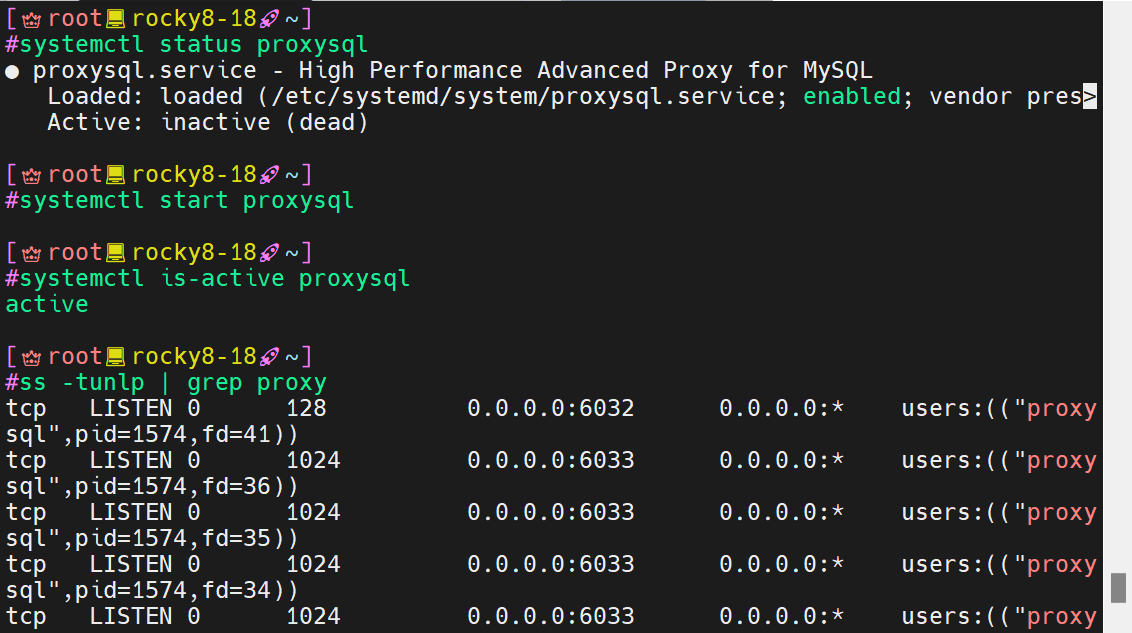Click the command 'systemctl is-active proxysql'
Image resolution: width=1132 pixels, height=633 pixels.
[x=214, y=278]
